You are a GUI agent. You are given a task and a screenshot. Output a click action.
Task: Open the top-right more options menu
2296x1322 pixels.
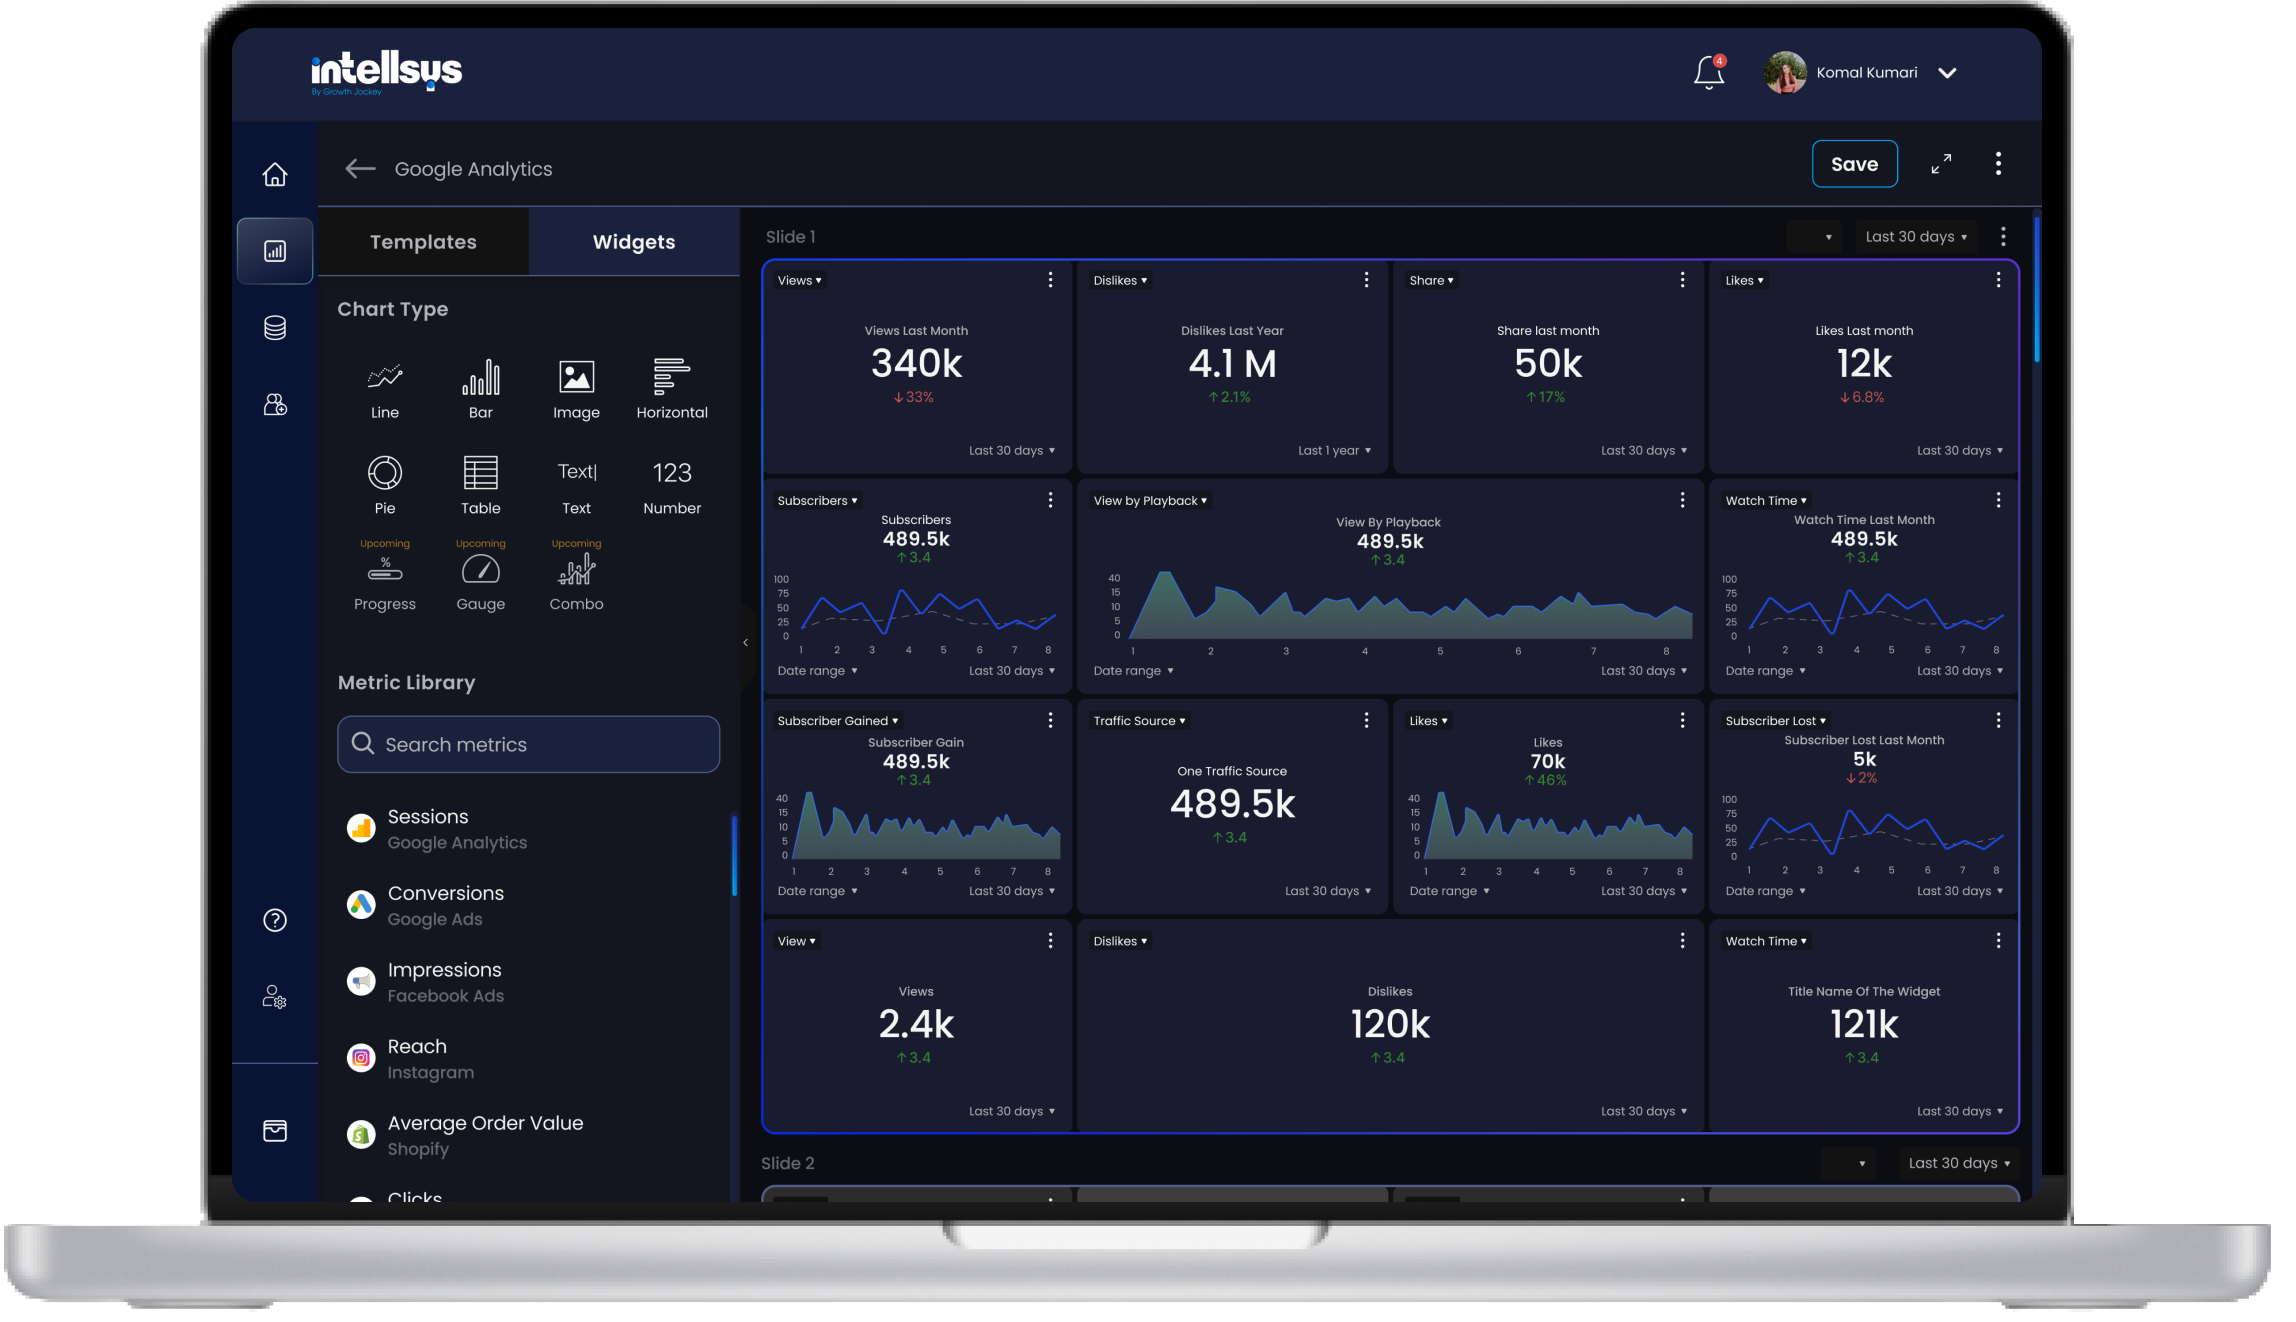(x=1999, y=164)
